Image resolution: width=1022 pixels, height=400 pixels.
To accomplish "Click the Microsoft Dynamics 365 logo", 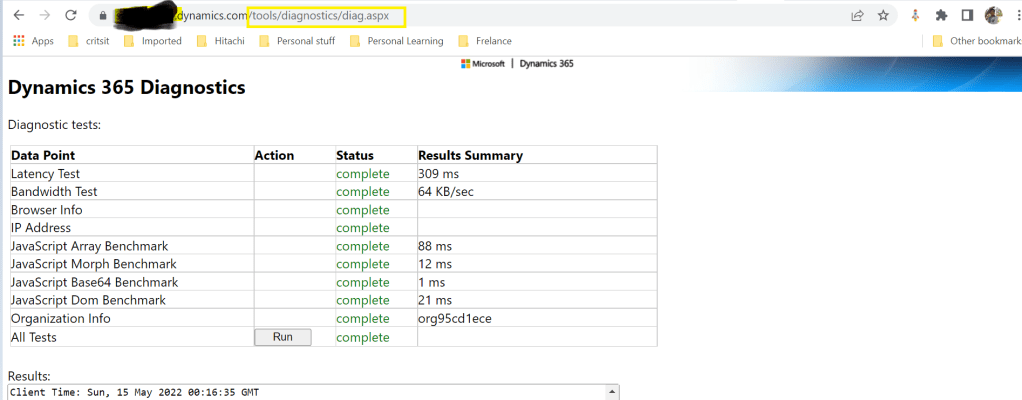I will (x=517, y=63).
